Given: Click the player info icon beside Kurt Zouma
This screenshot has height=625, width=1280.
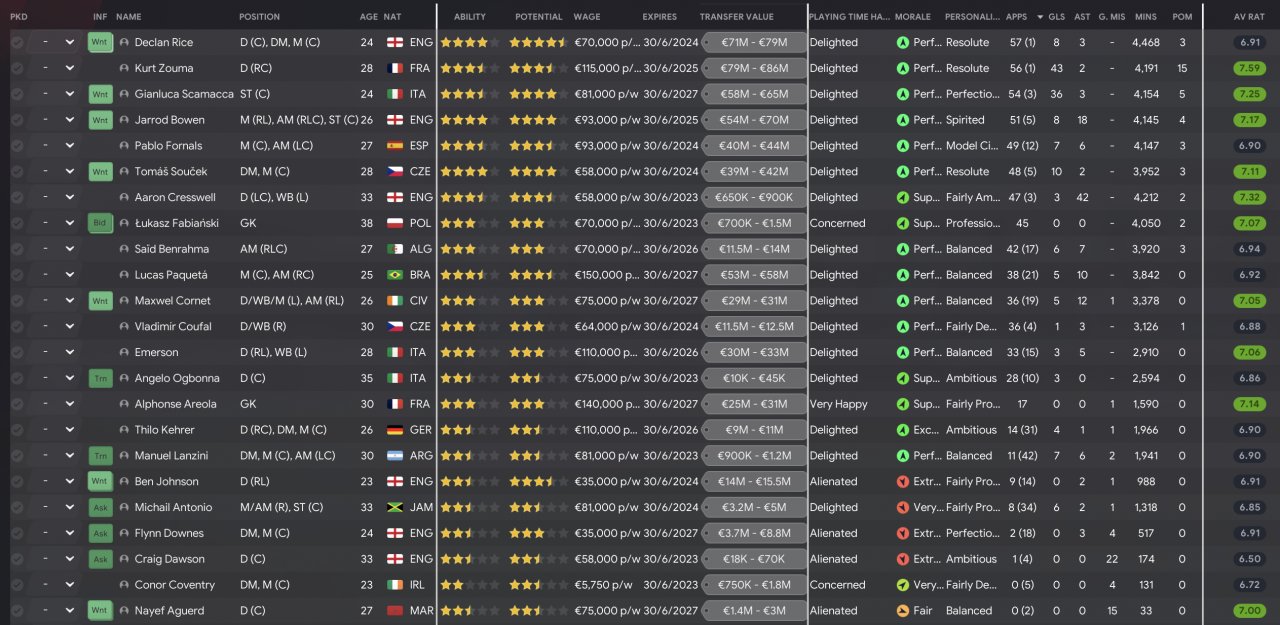Looking at the screenshot, I should pos(124,68).
